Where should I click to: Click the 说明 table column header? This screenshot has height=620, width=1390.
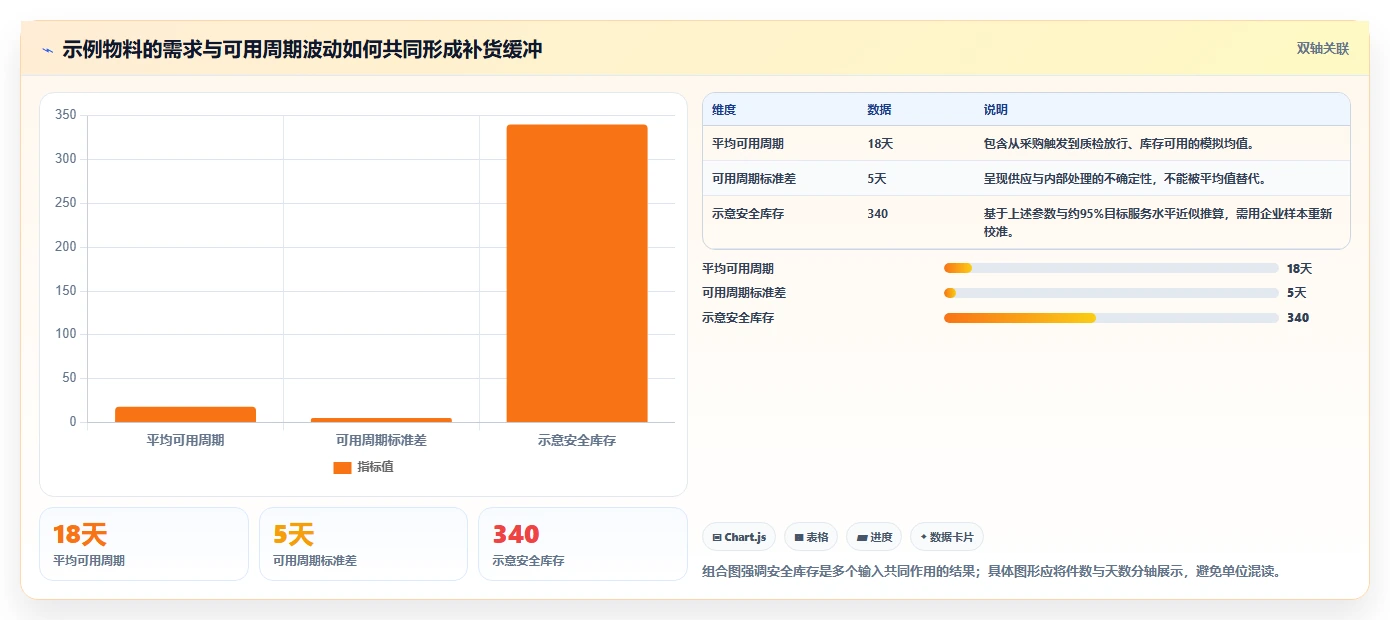(x=996, y=110)
